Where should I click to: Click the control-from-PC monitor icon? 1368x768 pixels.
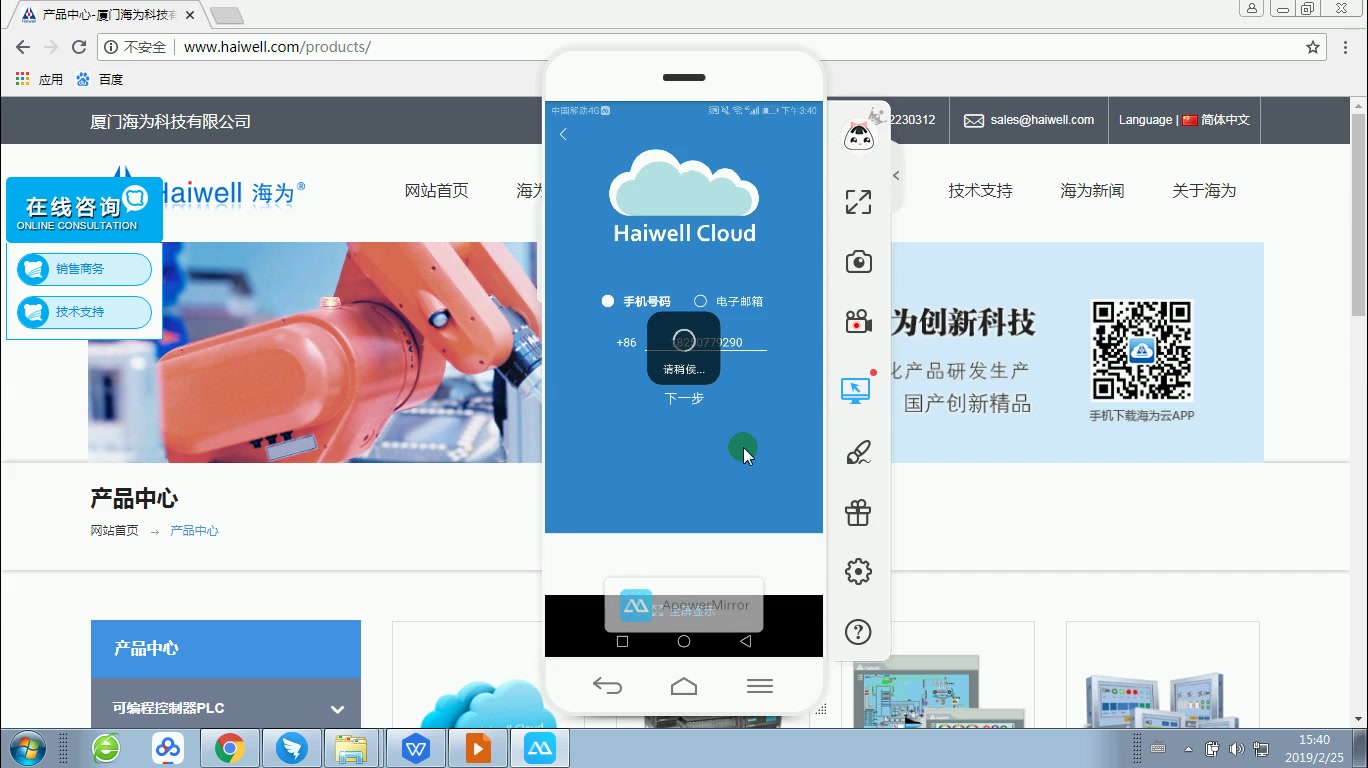(856, 390)
